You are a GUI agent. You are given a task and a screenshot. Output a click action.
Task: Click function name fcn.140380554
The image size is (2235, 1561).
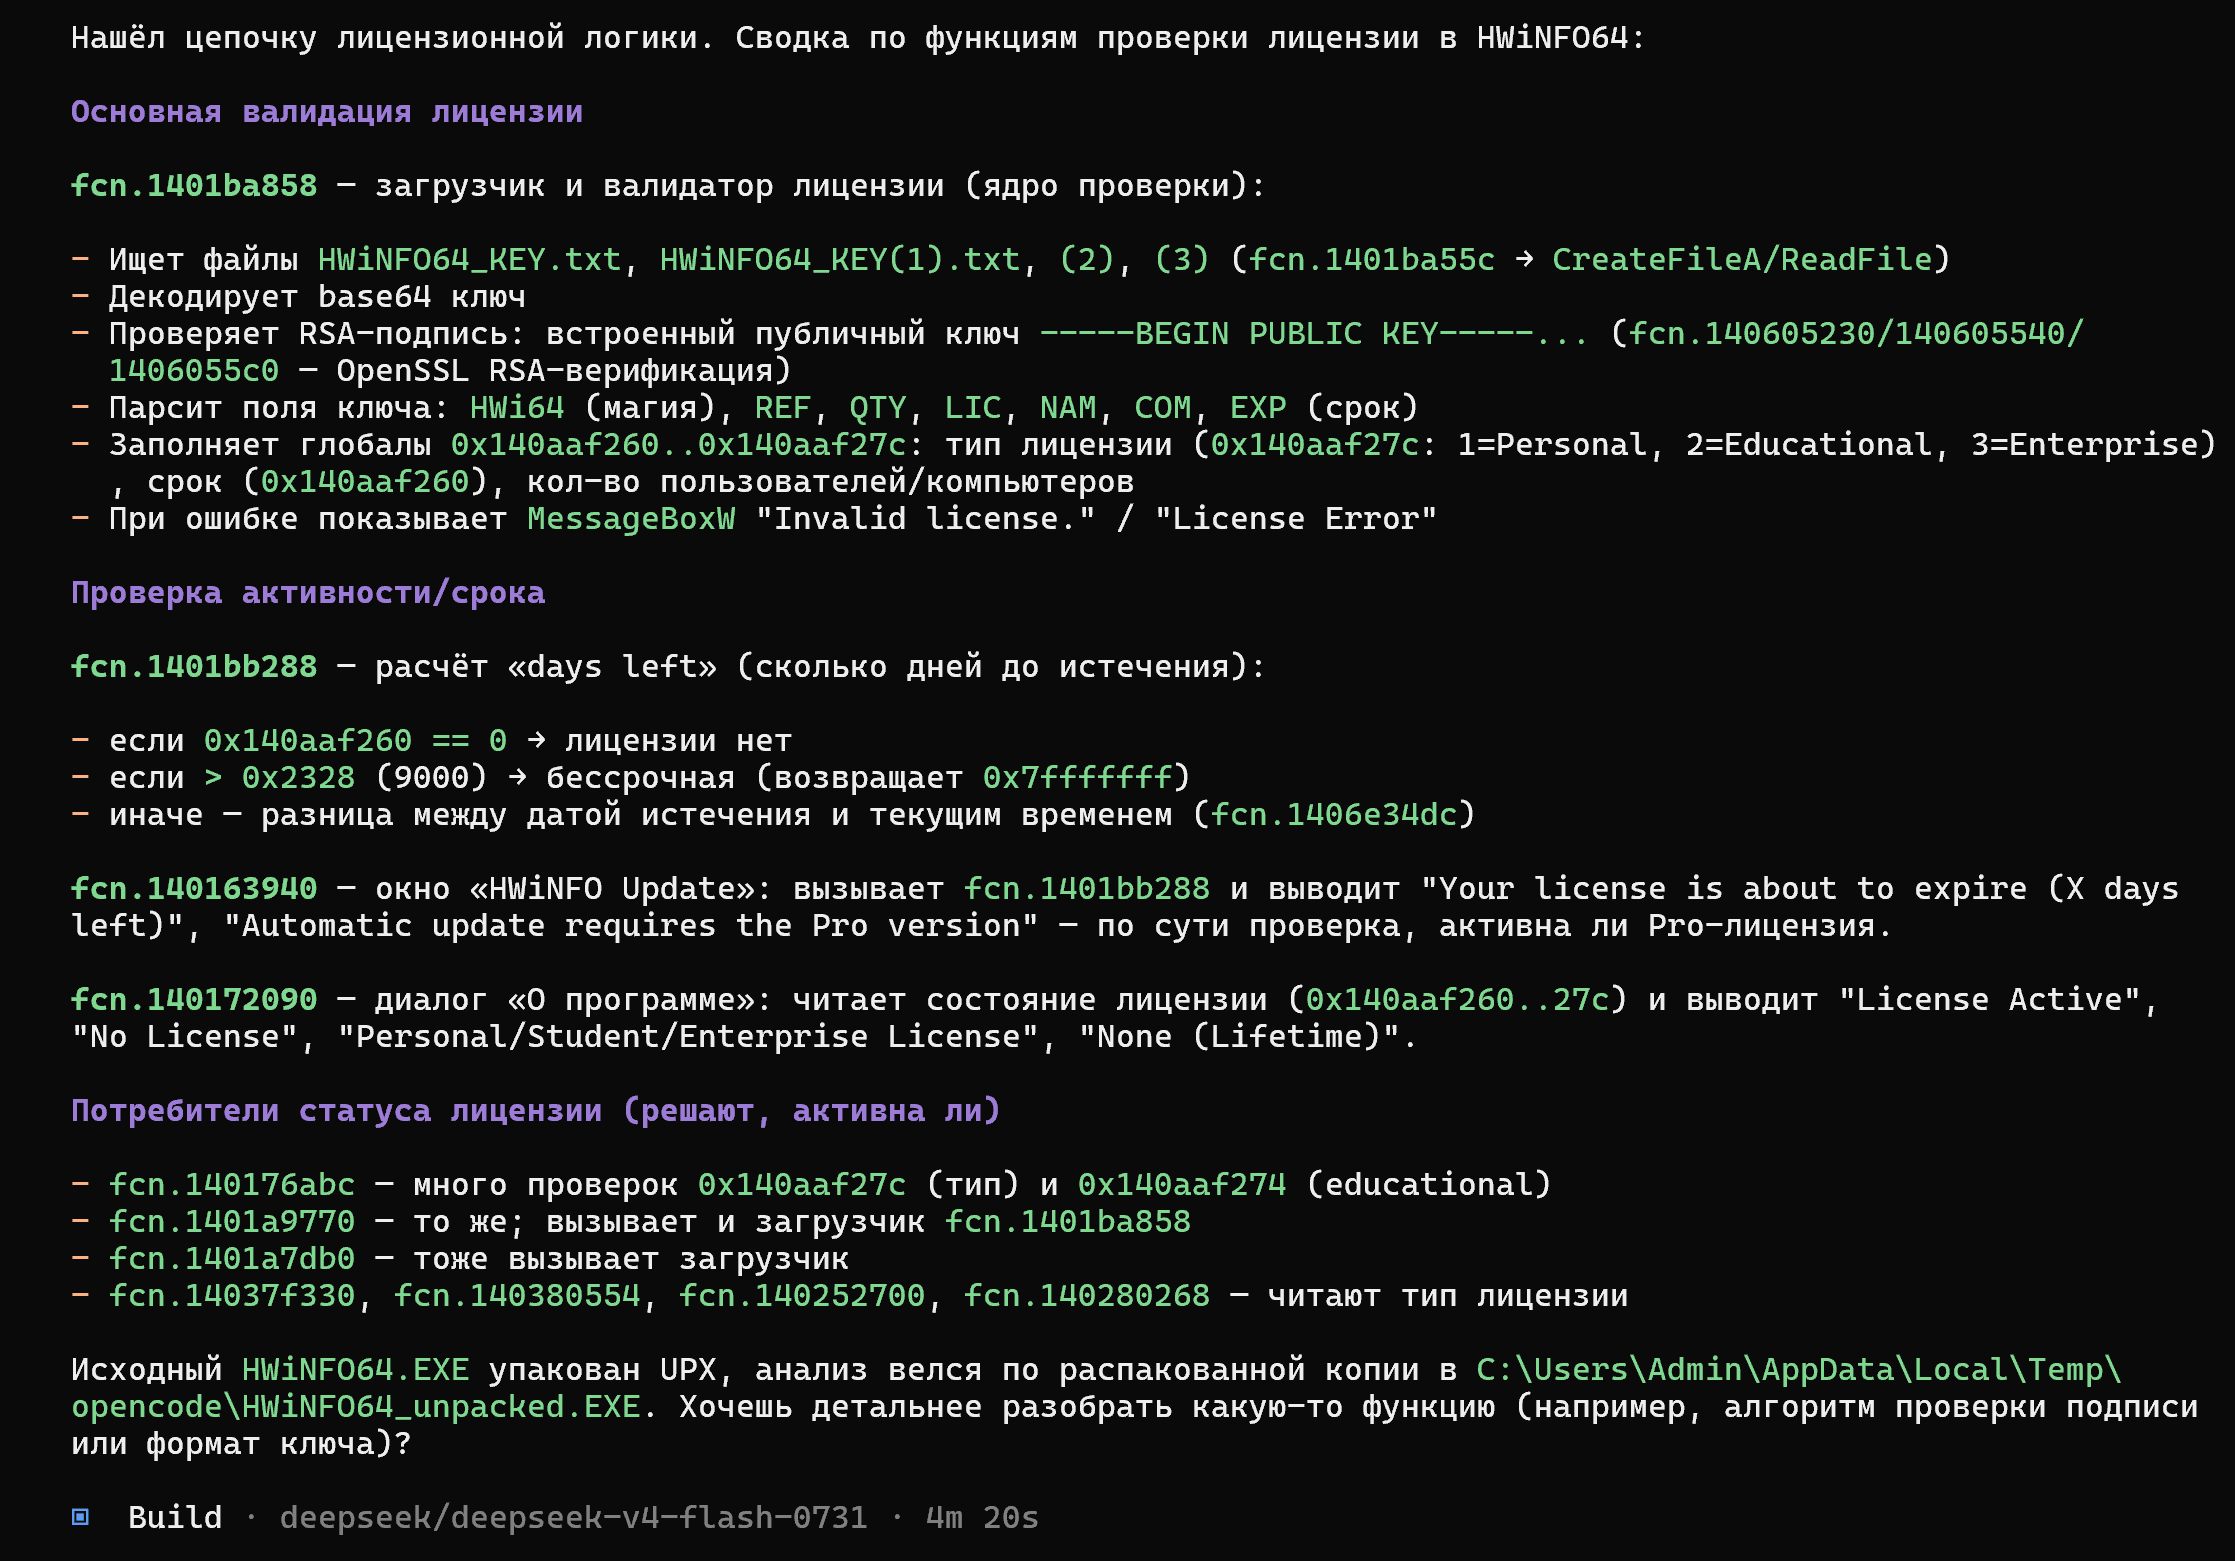(x=517, y=1296)
